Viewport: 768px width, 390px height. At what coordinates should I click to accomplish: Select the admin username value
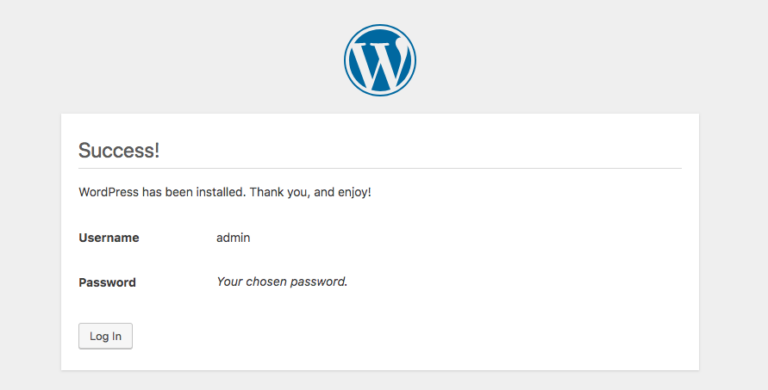click(233, 238)
